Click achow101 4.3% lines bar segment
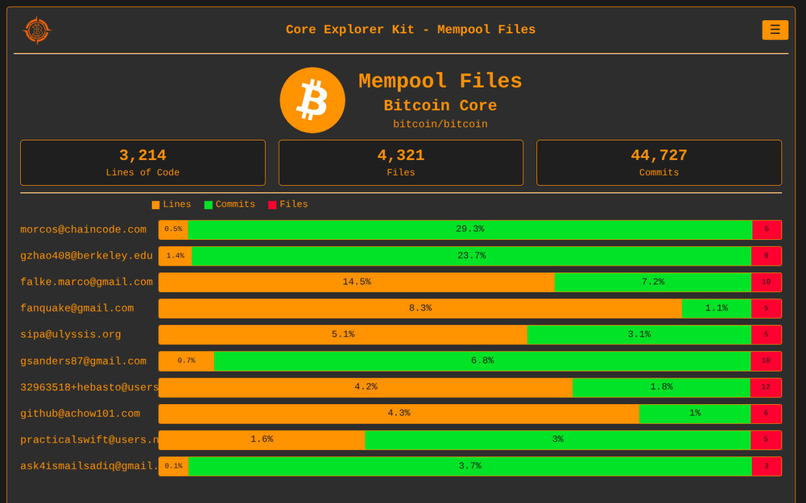Image resolution: width=806 pixels, height=503 pixels. [399, 414]
